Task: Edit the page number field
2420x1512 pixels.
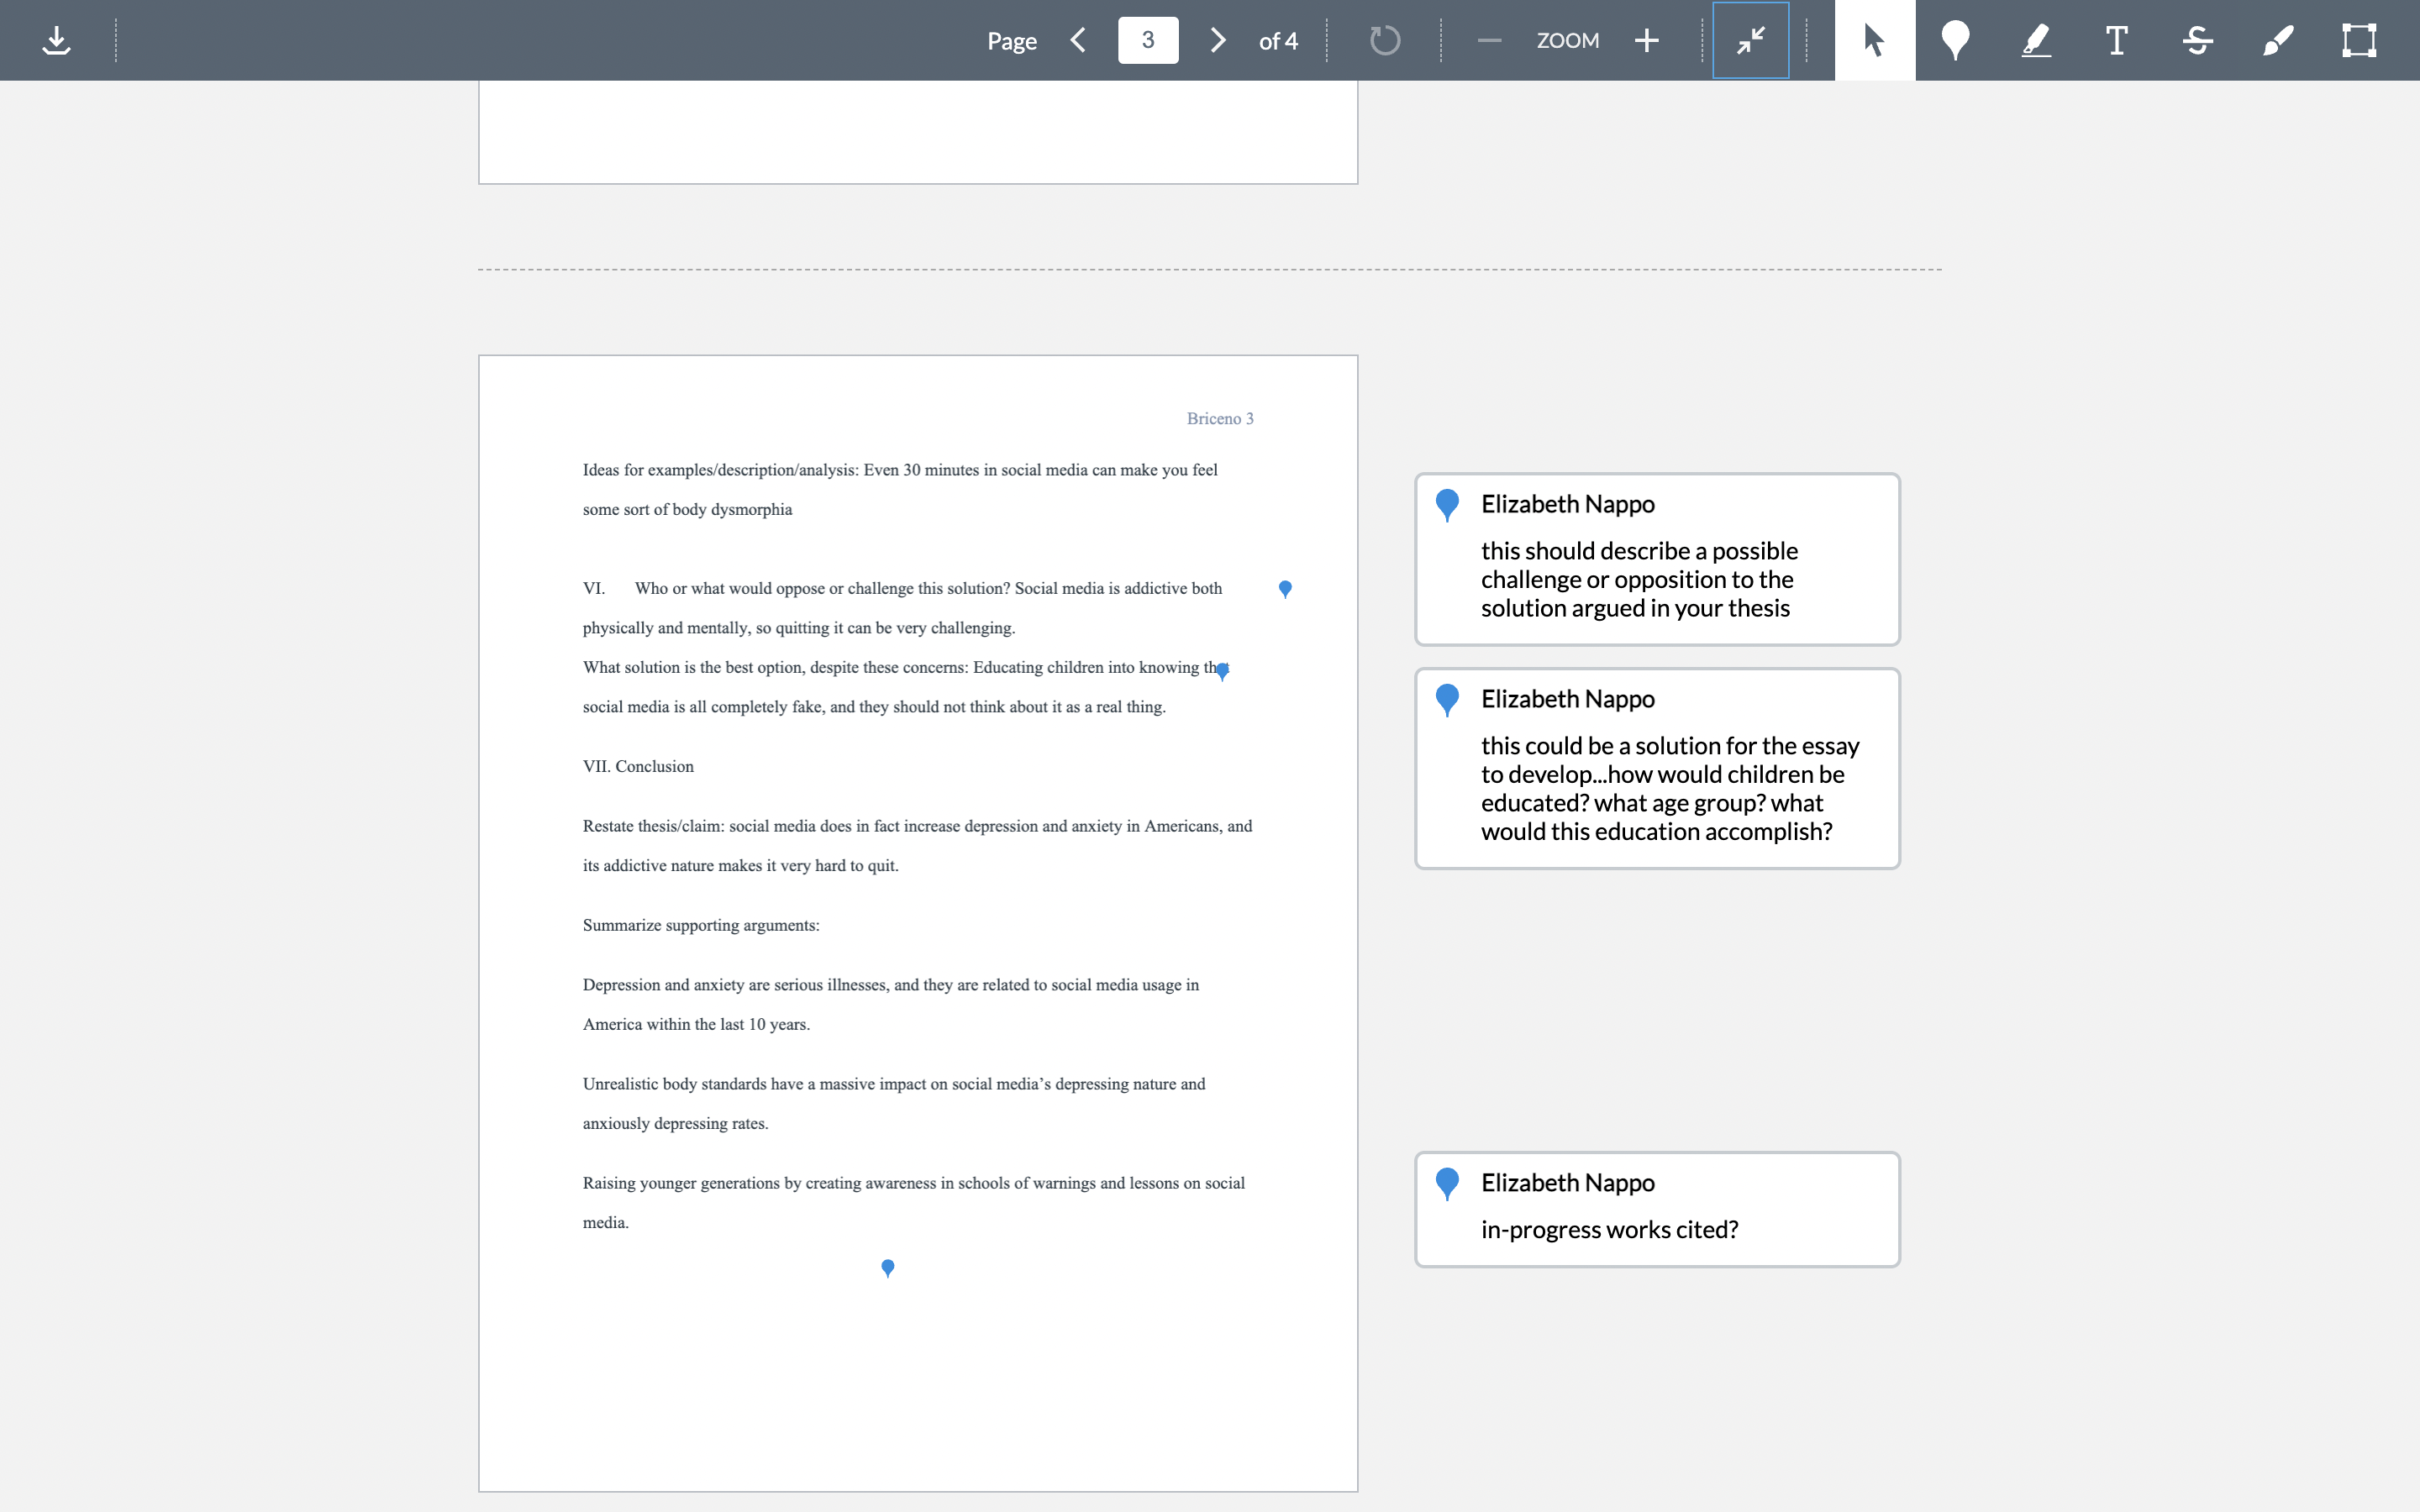Action: [x=1148, y=40]
